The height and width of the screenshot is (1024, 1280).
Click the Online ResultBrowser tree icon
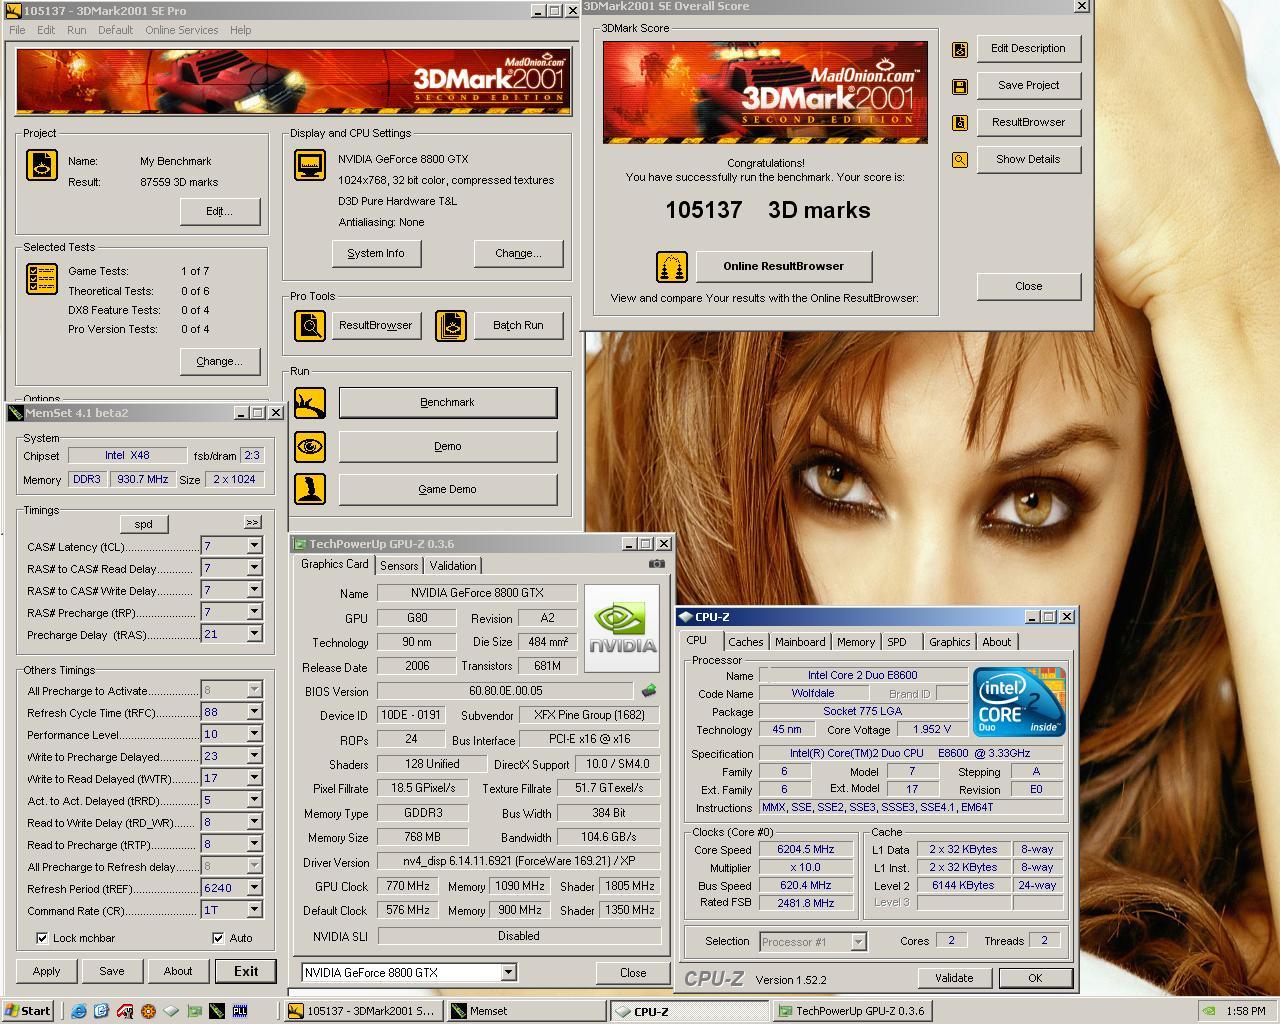pos(672,267)
